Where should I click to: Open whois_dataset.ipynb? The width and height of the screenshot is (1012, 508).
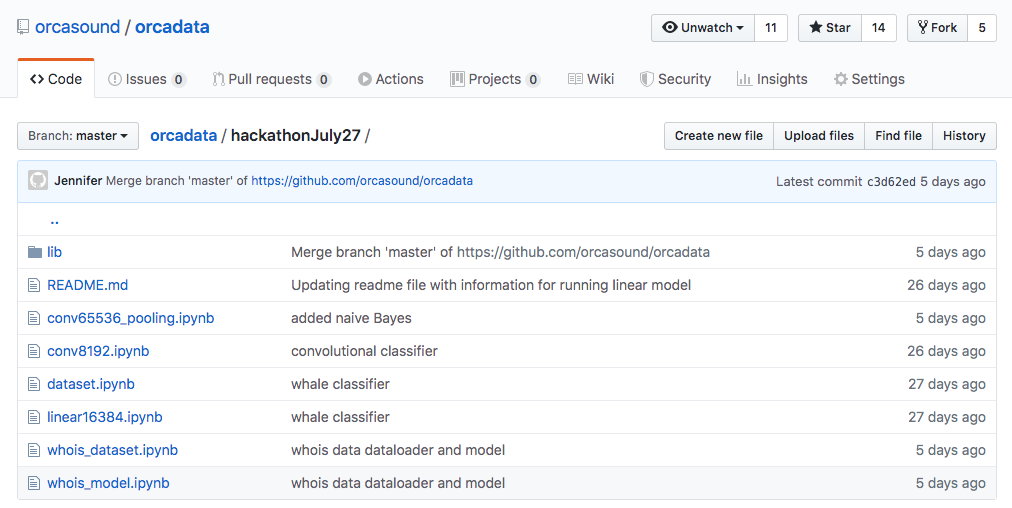click(112, 449)
